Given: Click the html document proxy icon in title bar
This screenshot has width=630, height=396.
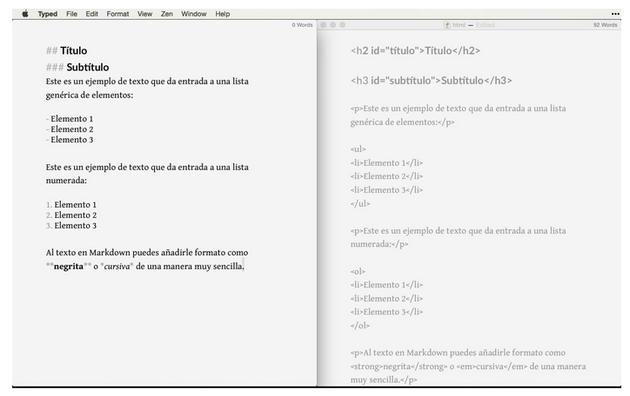Looking at the screenshot, I should pyautogui.click(x=447, y=25).
